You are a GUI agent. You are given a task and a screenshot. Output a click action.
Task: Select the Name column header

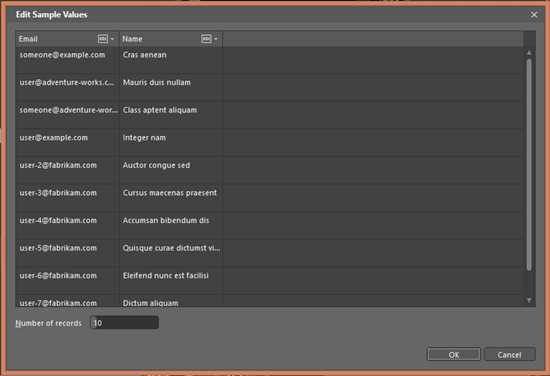click(170, 39)
